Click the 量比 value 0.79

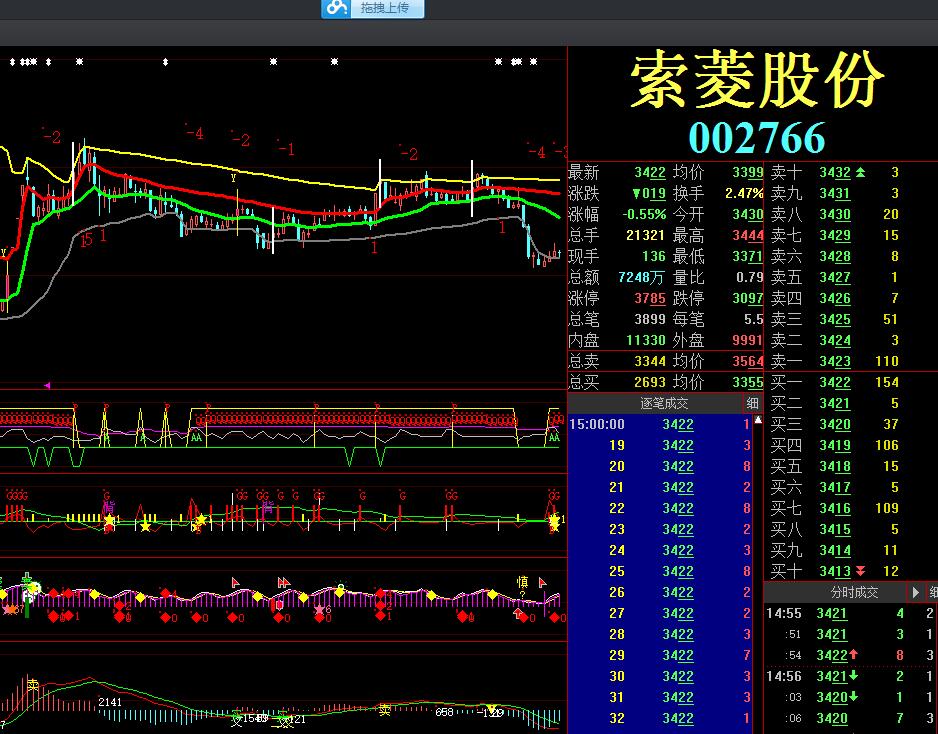(750, 278)
